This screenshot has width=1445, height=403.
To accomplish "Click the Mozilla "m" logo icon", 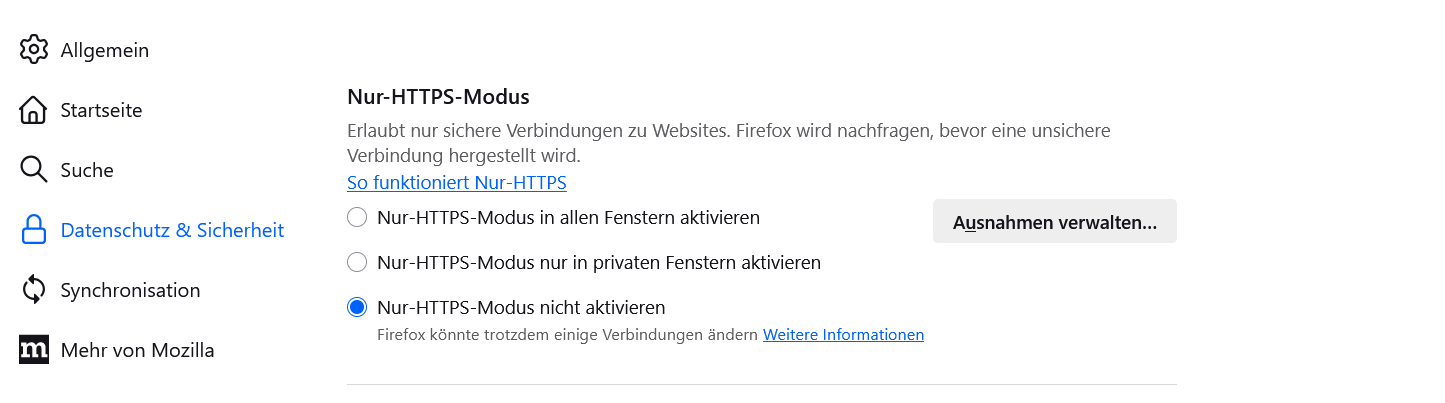I will (34, 350).
